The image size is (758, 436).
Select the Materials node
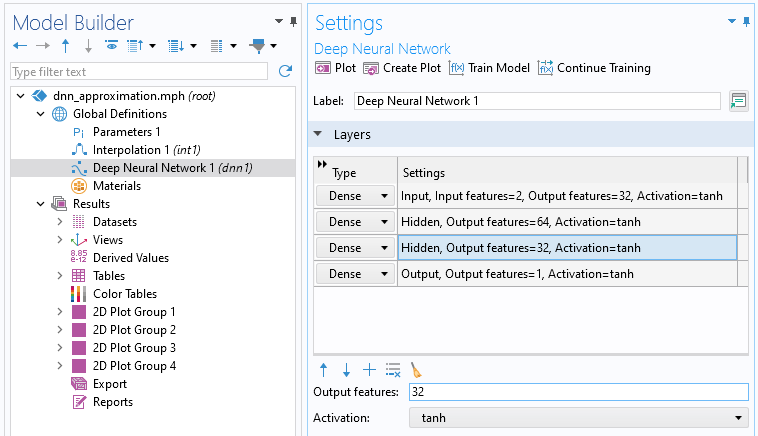[x=117, y=186]
